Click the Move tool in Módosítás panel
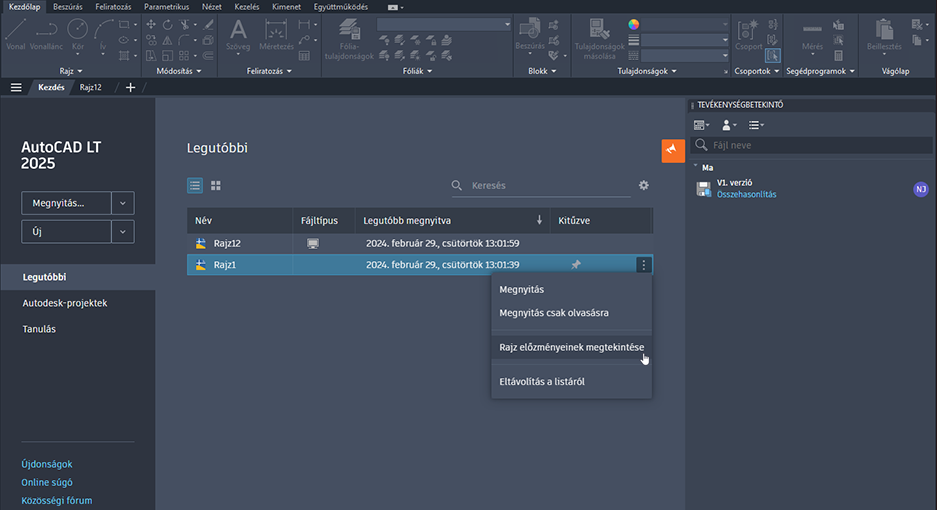This screenshot has height=510, width=937. [x=151, y=25]
